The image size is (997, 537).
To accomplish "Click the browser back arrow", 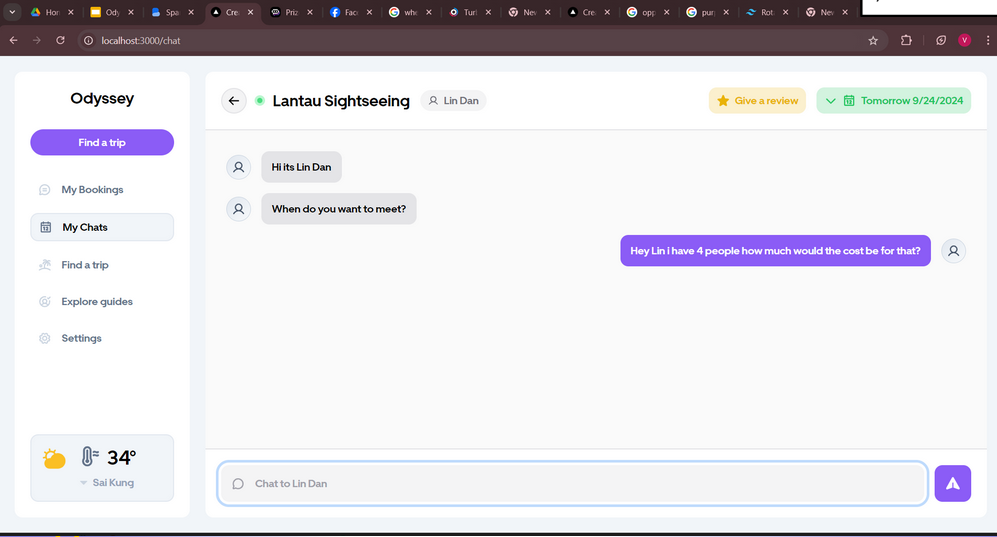I will tap(13, 40).
